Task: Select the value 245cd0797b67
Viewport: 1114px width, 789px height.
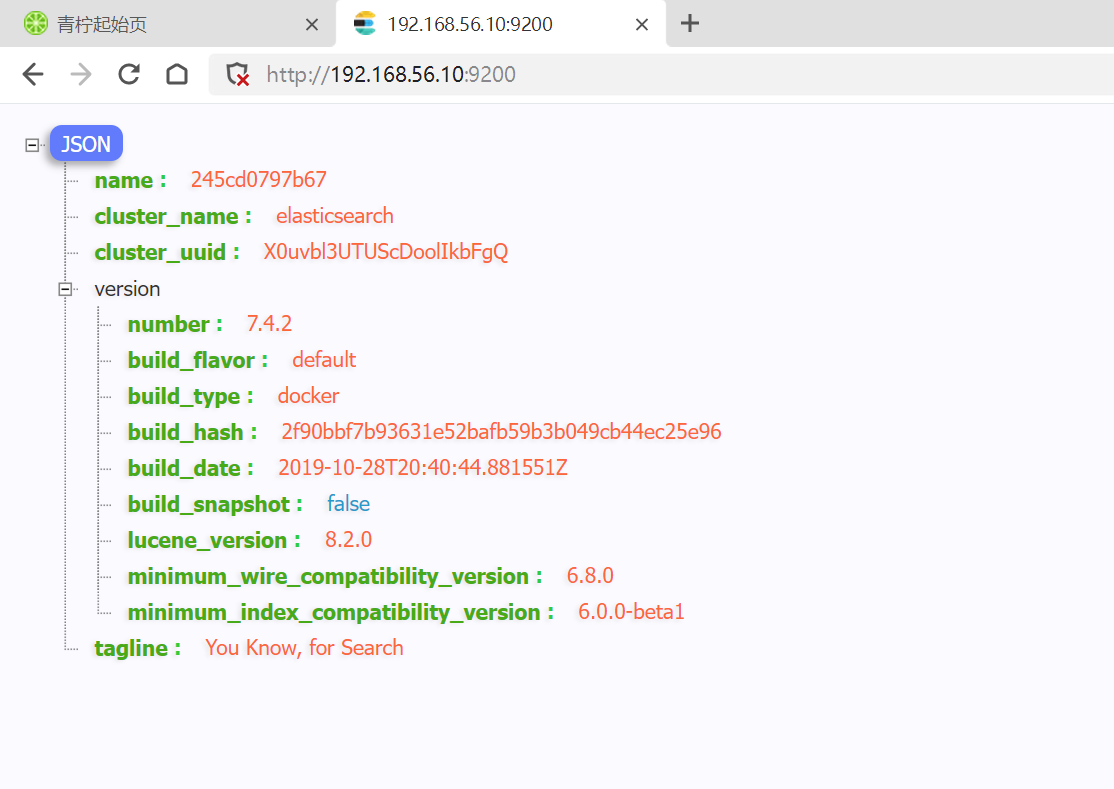Action: 259,180
